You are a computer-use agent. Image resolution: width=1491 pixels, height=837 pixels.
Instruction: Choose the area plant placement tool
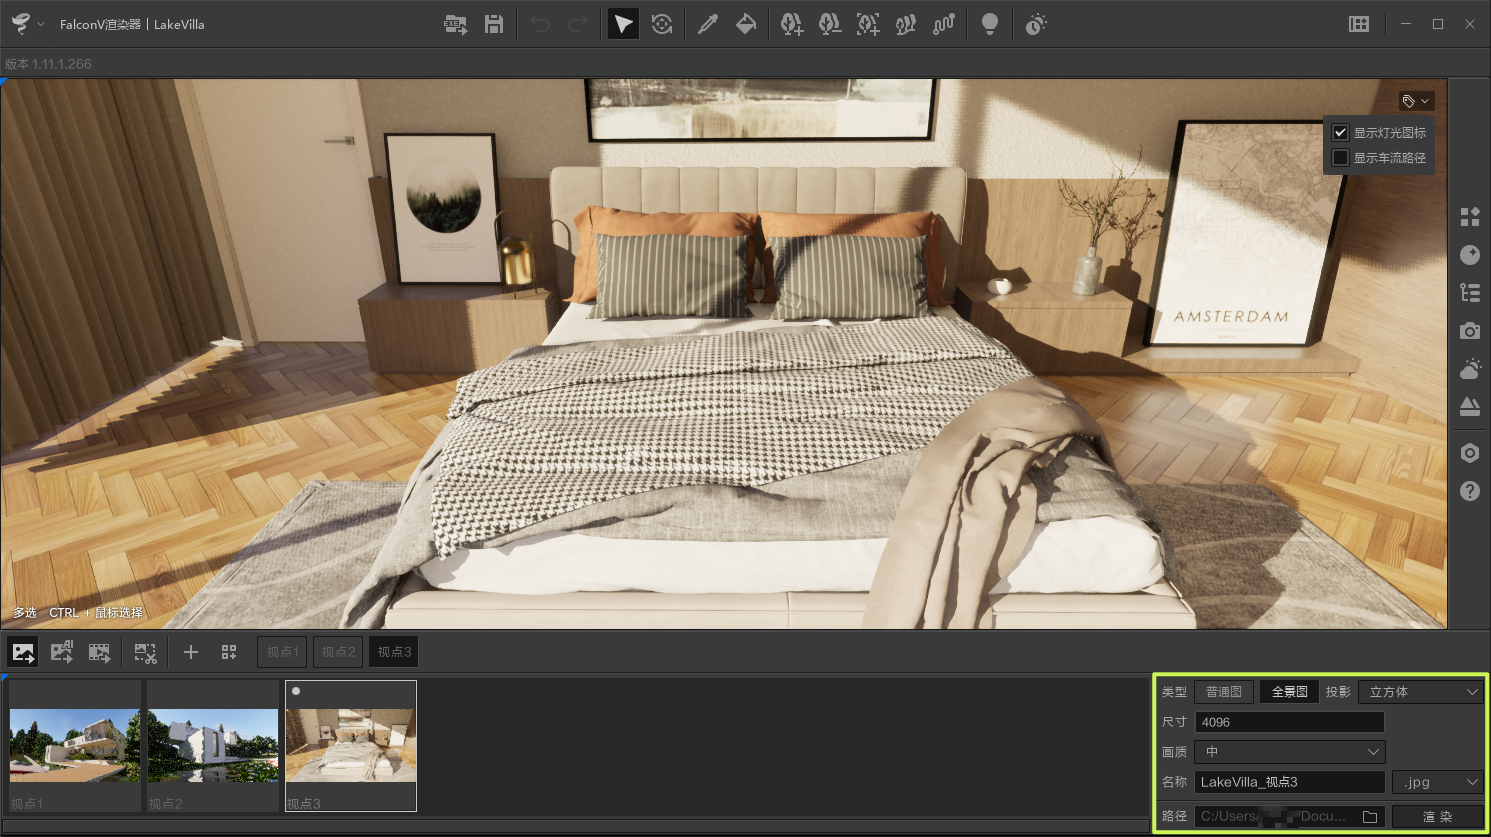(x=867, y=24)
